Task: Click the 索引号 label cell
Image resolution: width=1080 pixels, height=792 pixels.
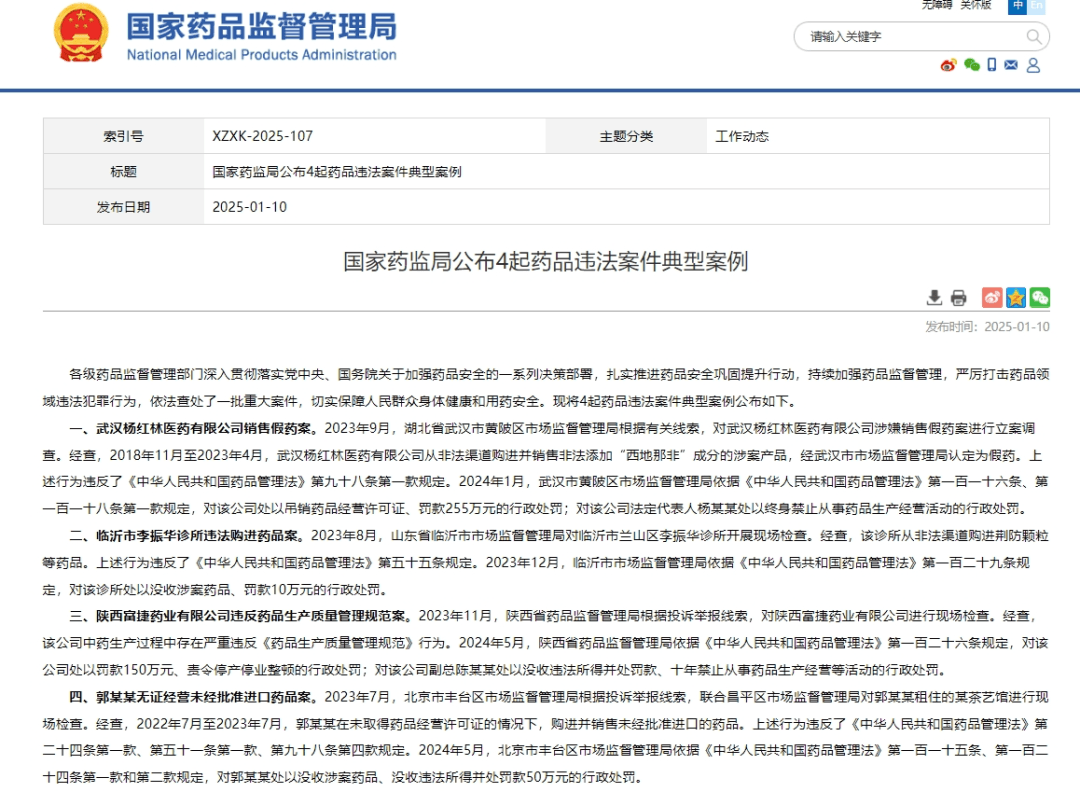Action: (x=123, y=136)
